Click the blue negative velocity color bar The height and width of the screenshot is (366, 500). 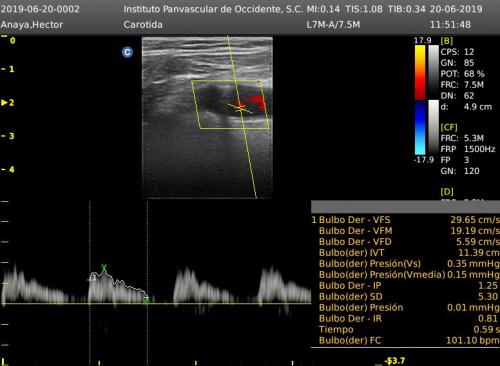point(420,128)
